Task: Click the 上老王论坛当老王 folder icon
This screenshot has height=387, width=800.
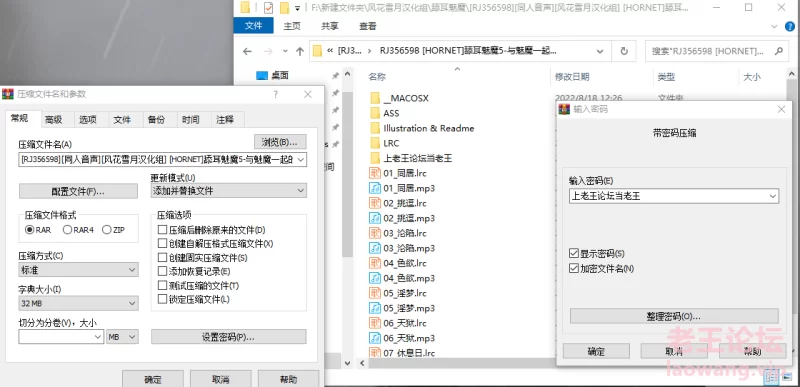Action: tap(375, 158)
